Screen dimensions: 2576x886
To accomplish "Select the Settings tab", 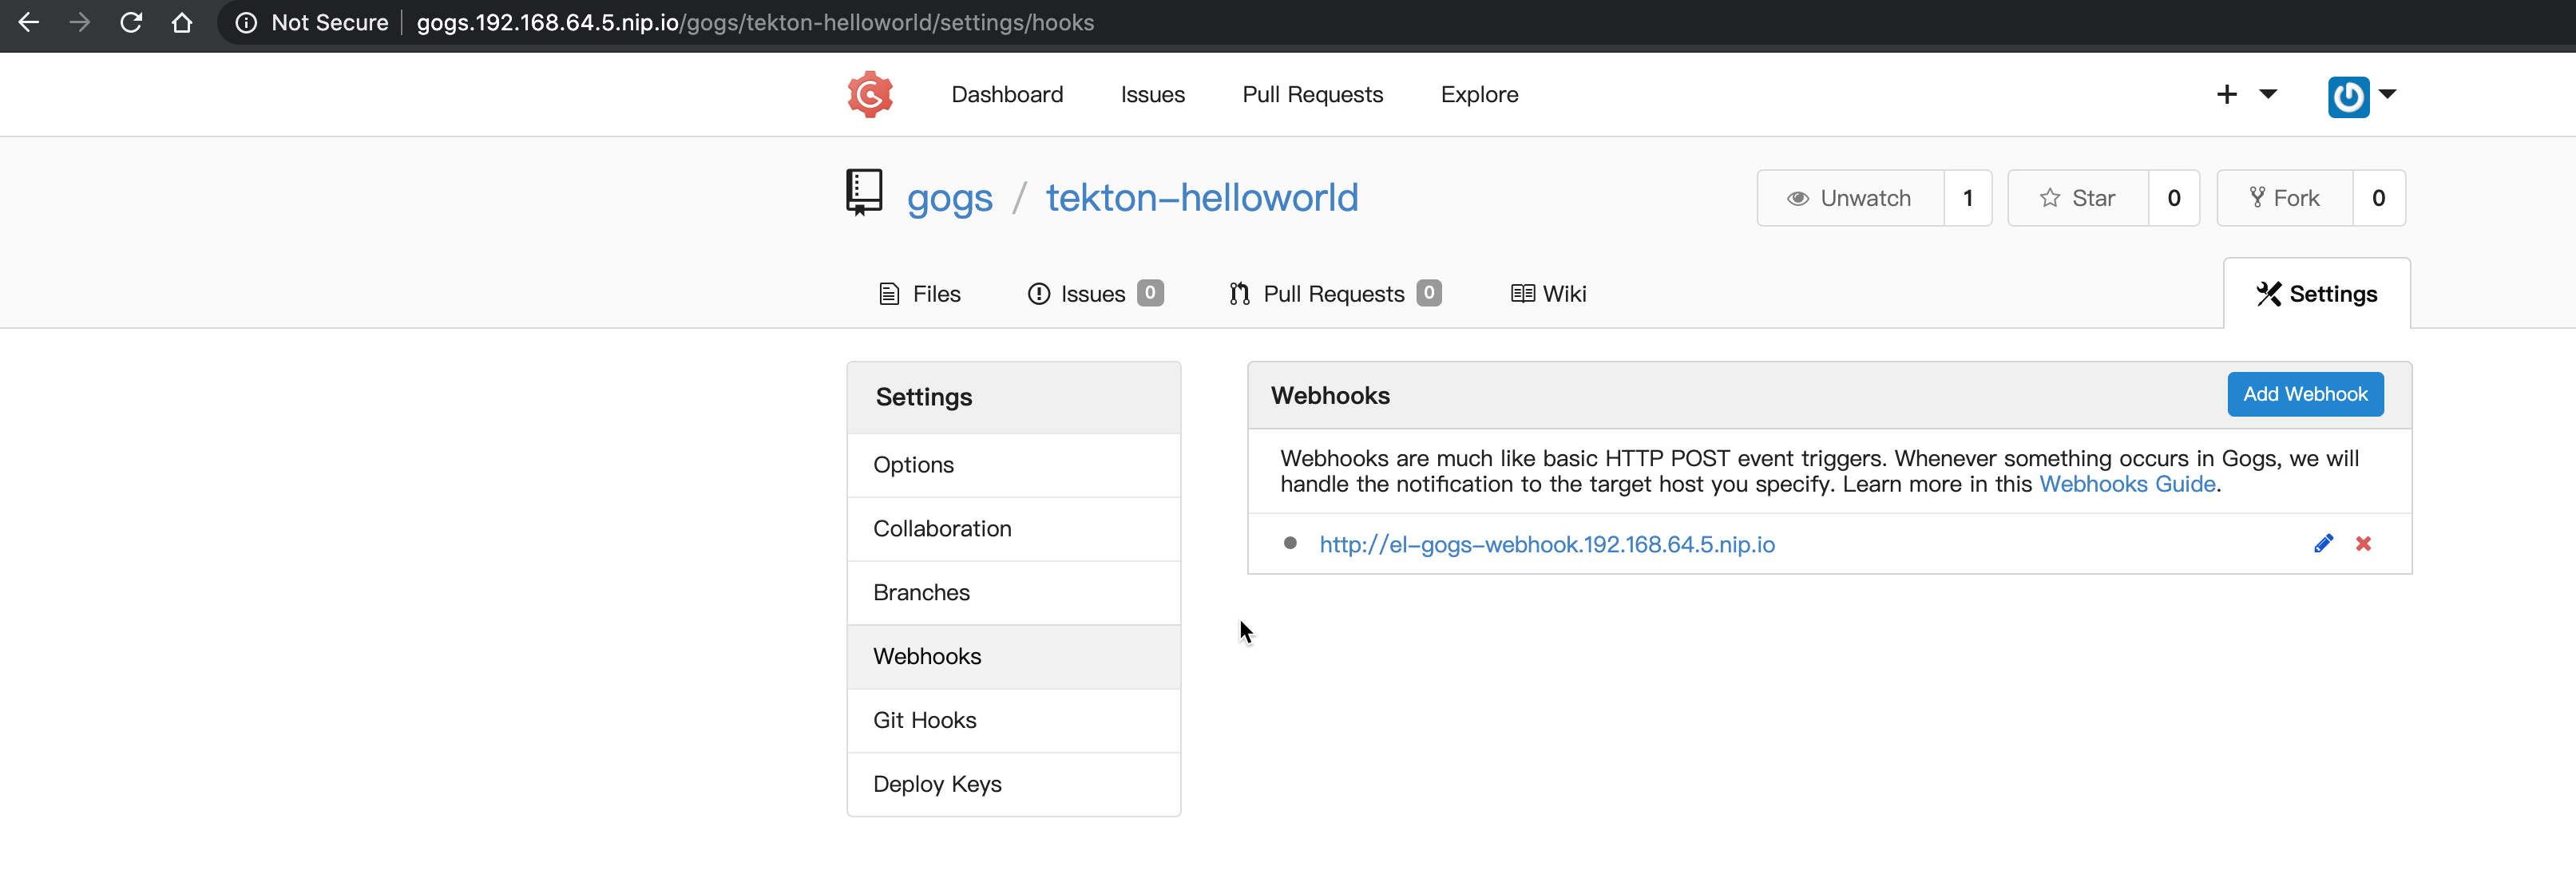I will (2316, 294).
